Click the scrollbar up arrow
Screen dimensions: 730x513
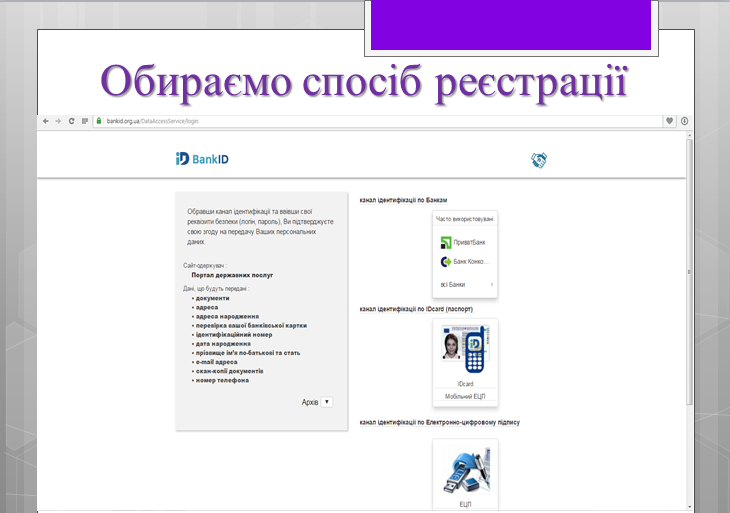[689, 135]
